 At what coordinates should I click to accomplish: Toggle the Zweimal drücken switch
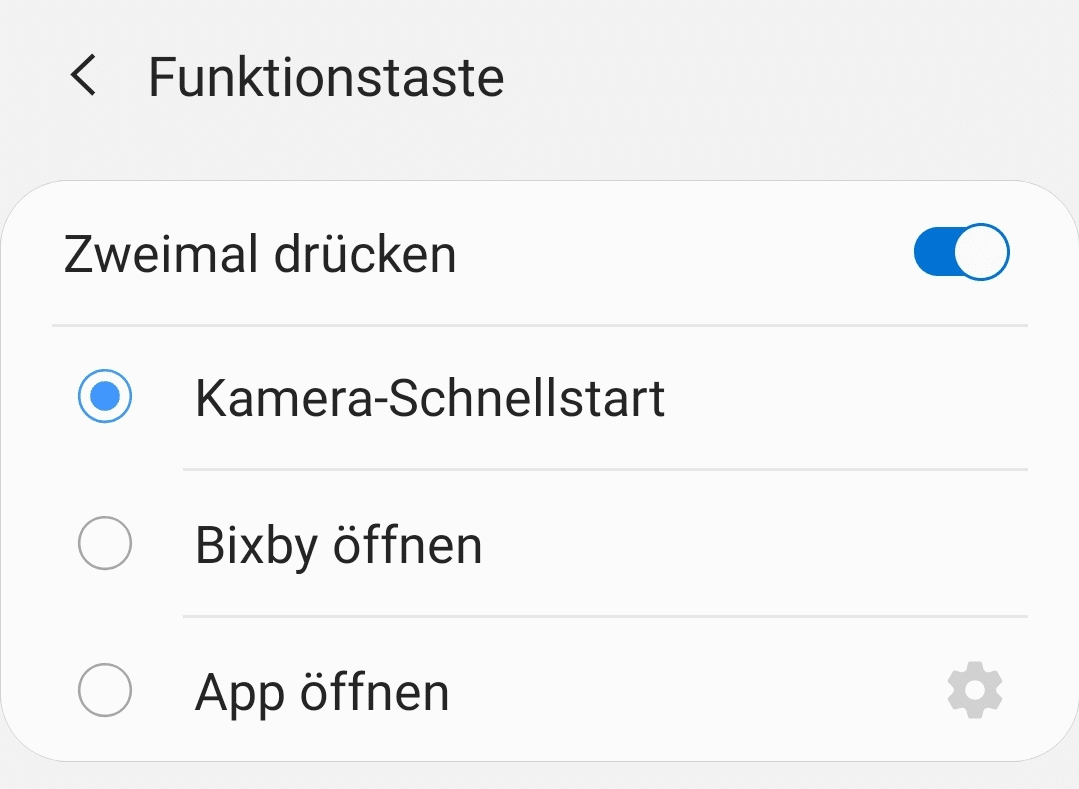pyautogui.click(x=961, y=253)
